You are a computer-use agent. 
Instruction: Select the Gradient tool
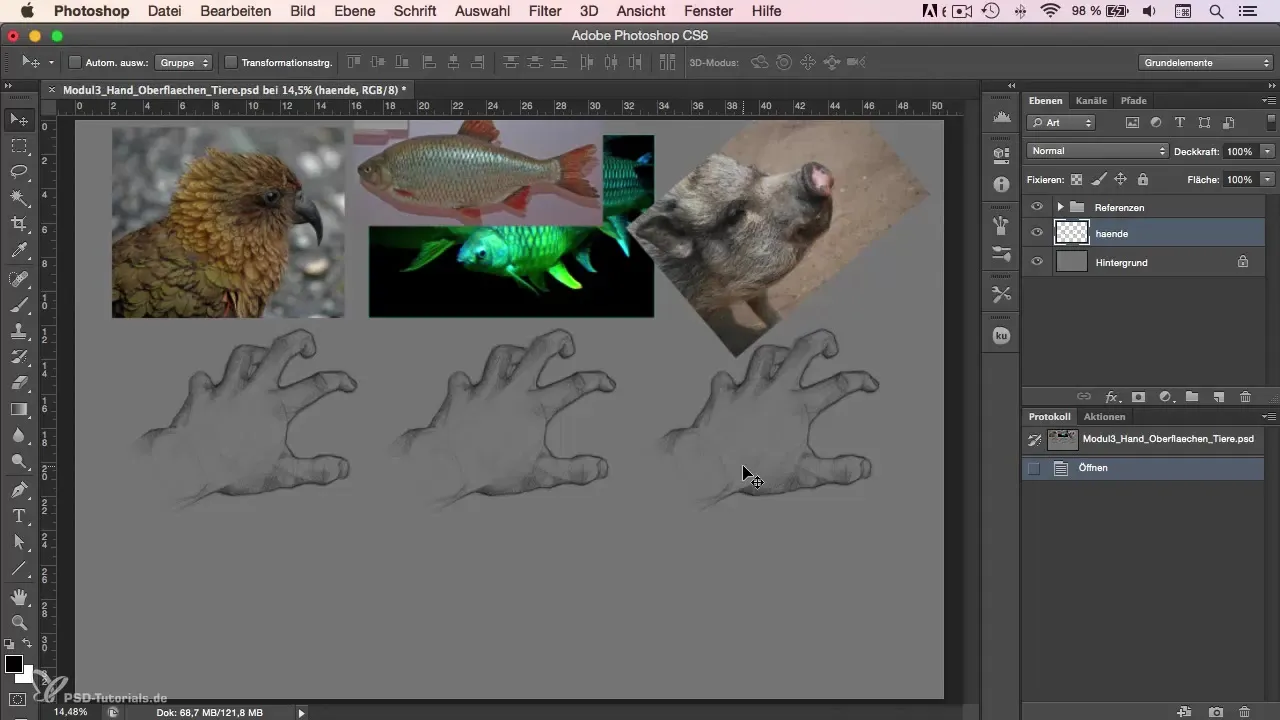19,409
